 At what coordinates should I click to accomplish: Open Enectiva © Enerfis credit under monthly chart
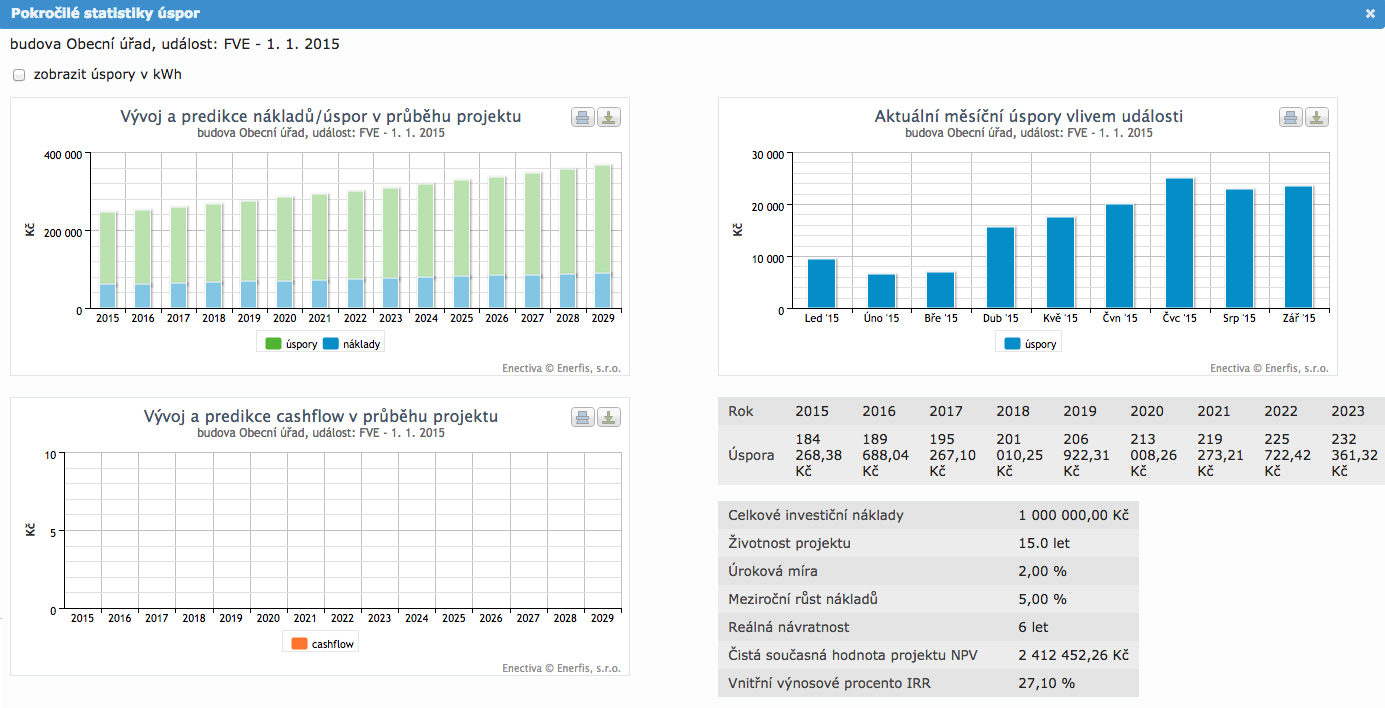(x=1269, y=368)
